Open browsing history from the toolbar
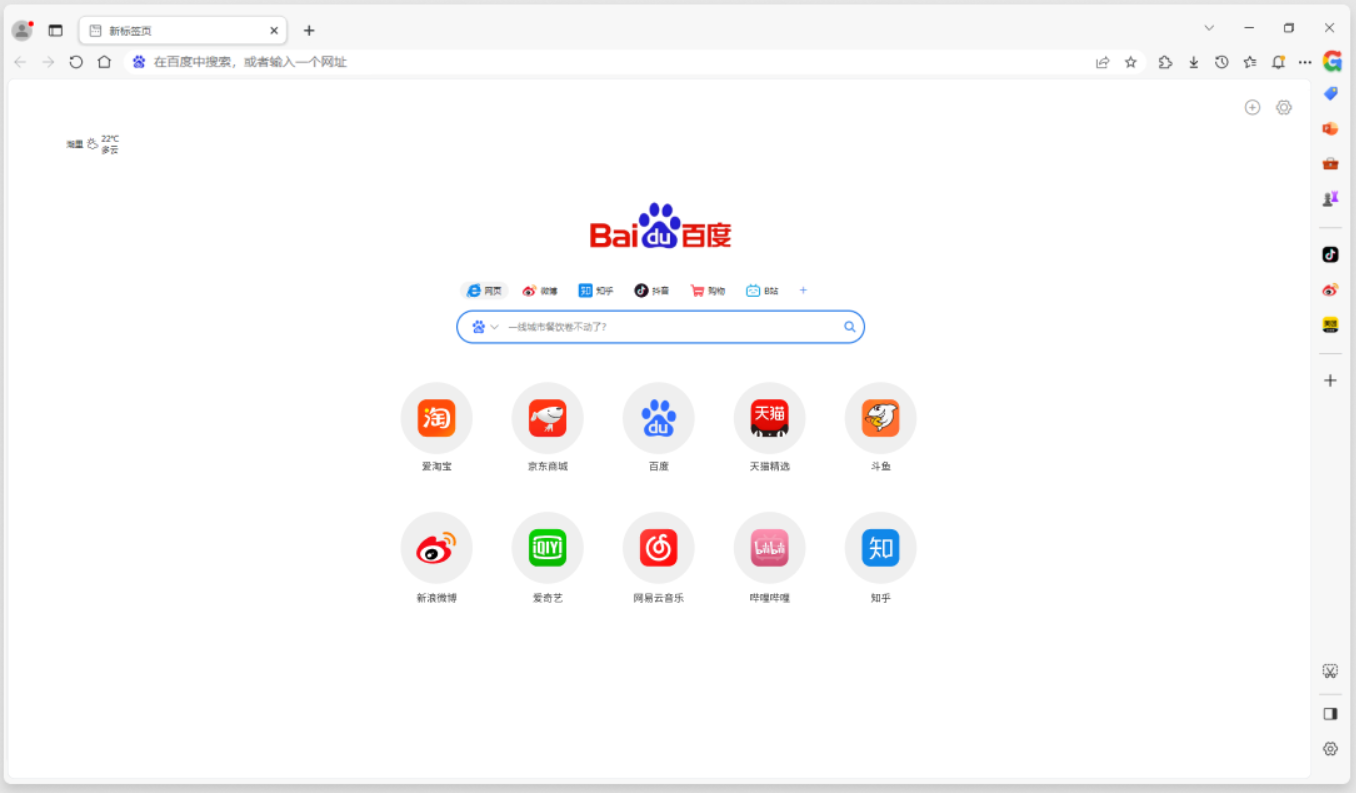The height and width of the screenshot is (793, 1356). [x=1221, y=61]
